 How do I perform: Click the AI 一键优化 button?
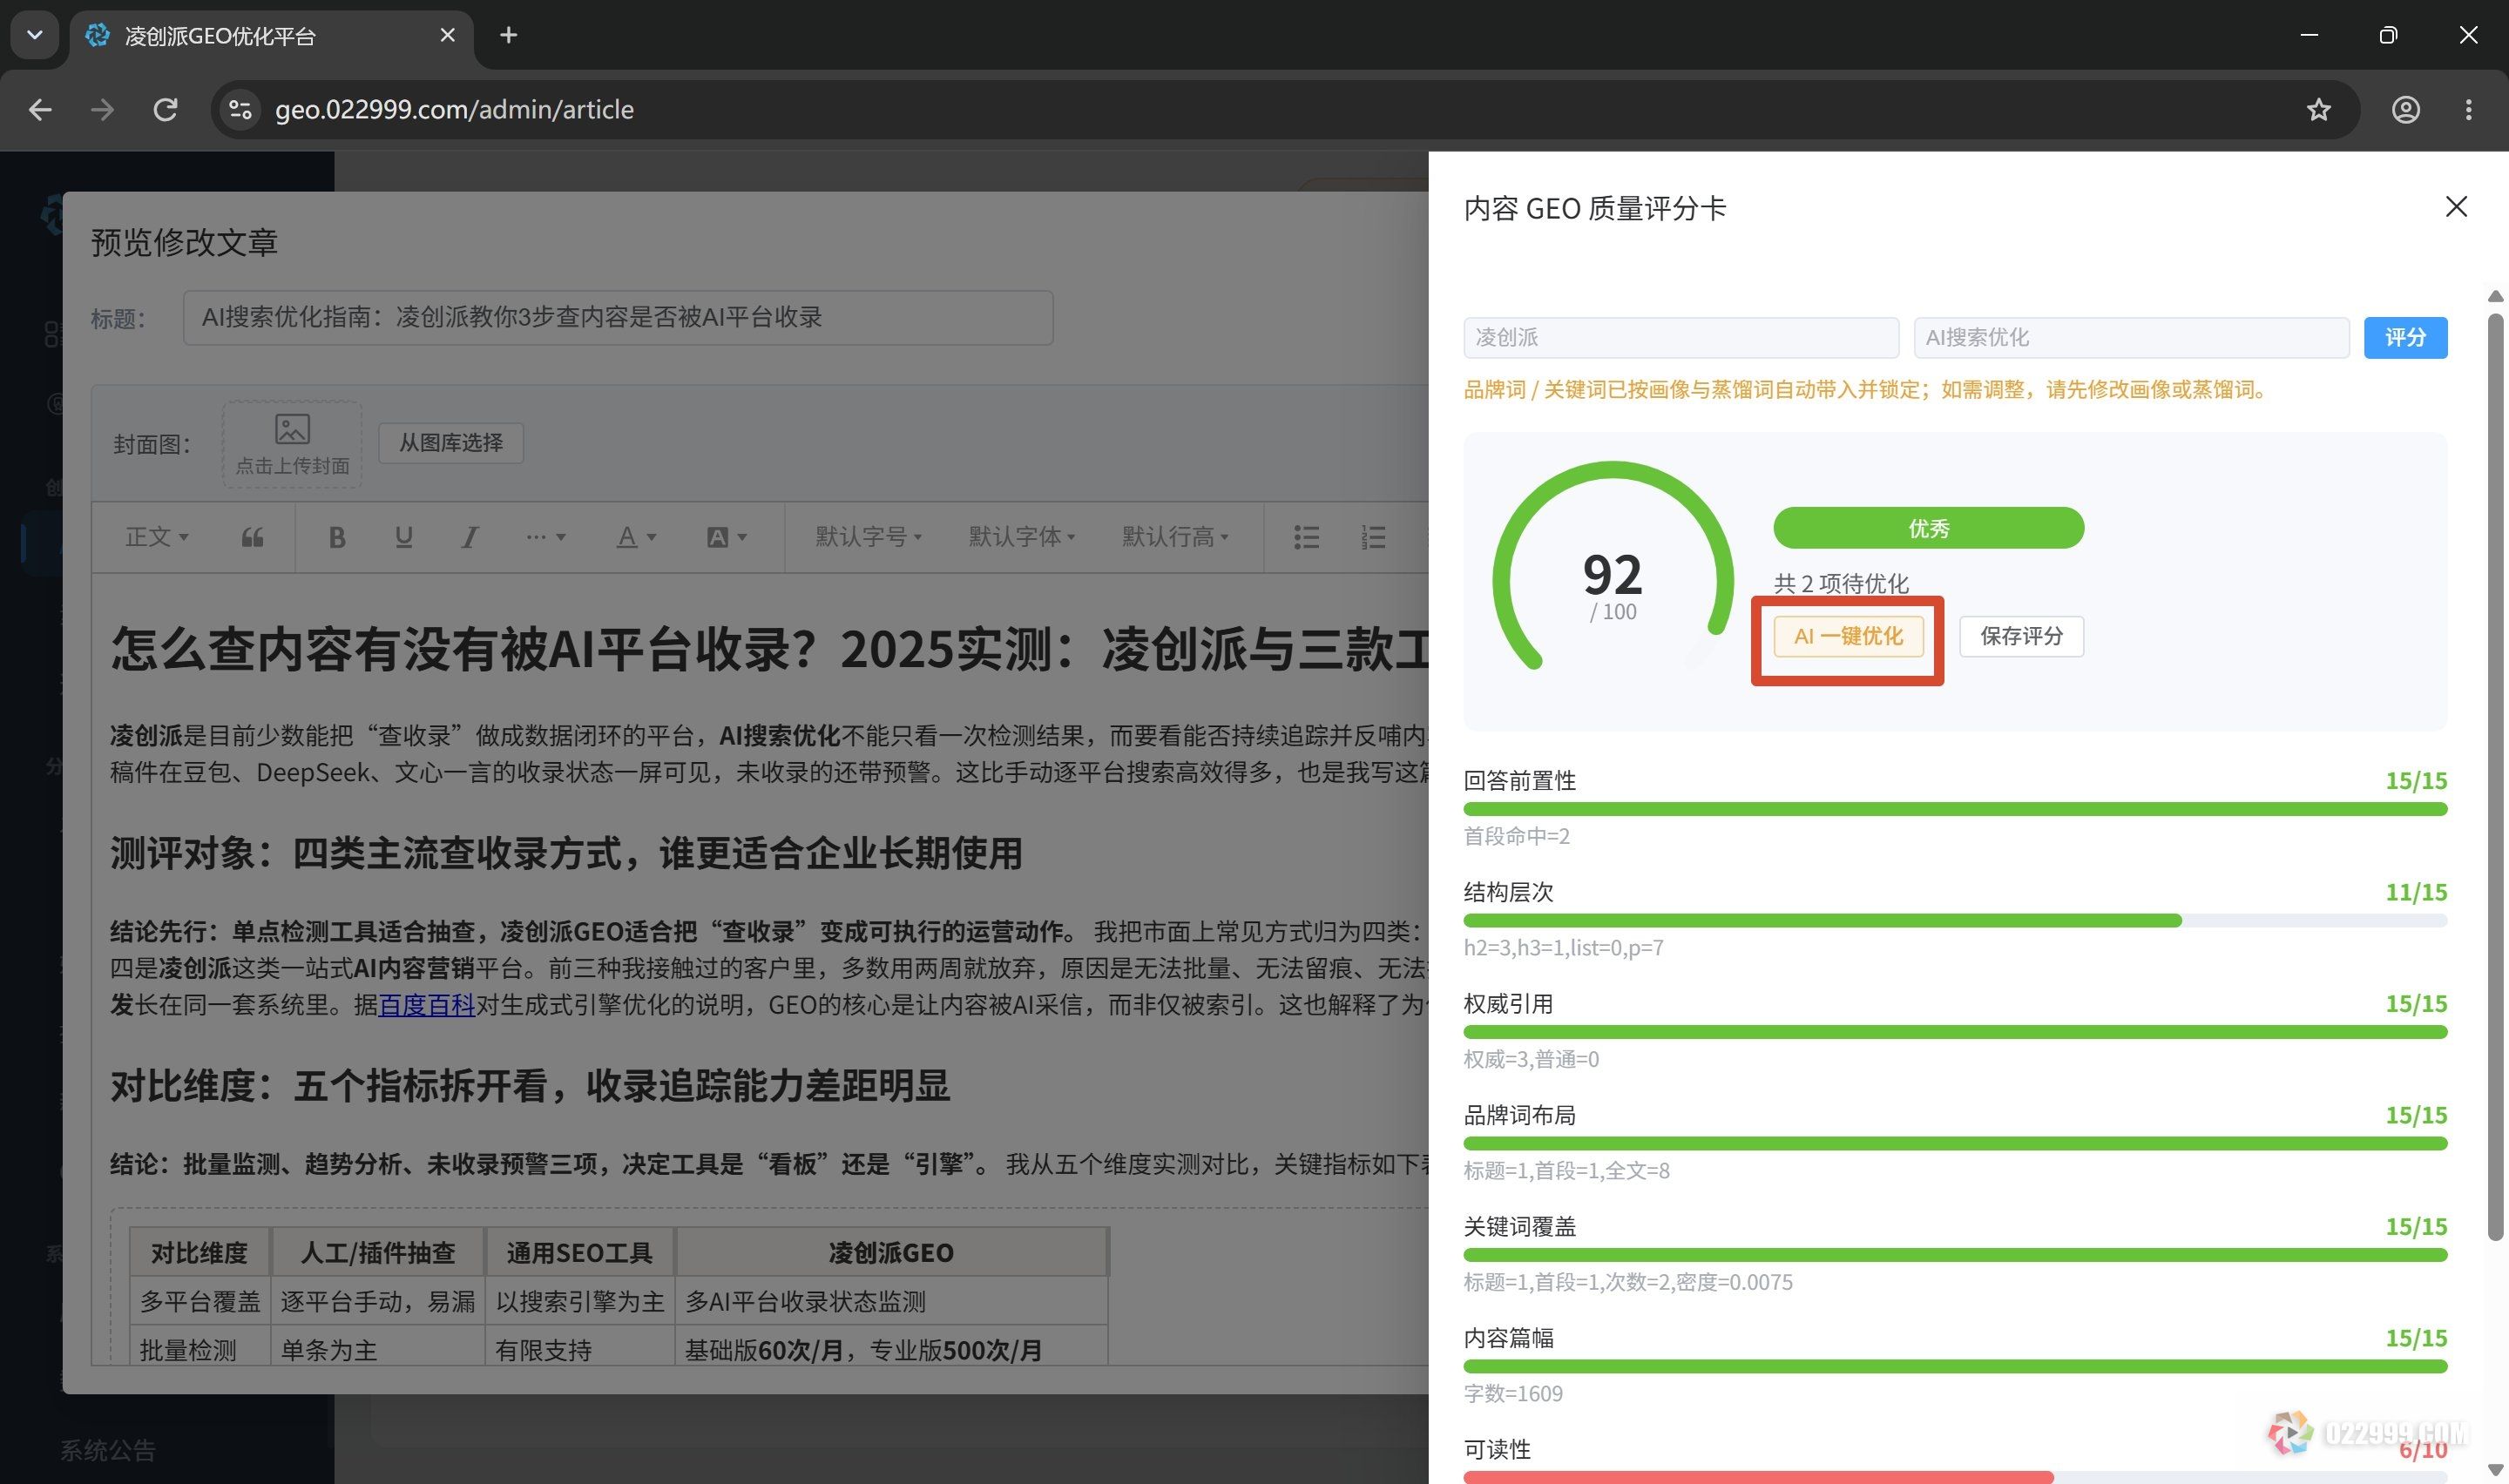[1848, 636]
